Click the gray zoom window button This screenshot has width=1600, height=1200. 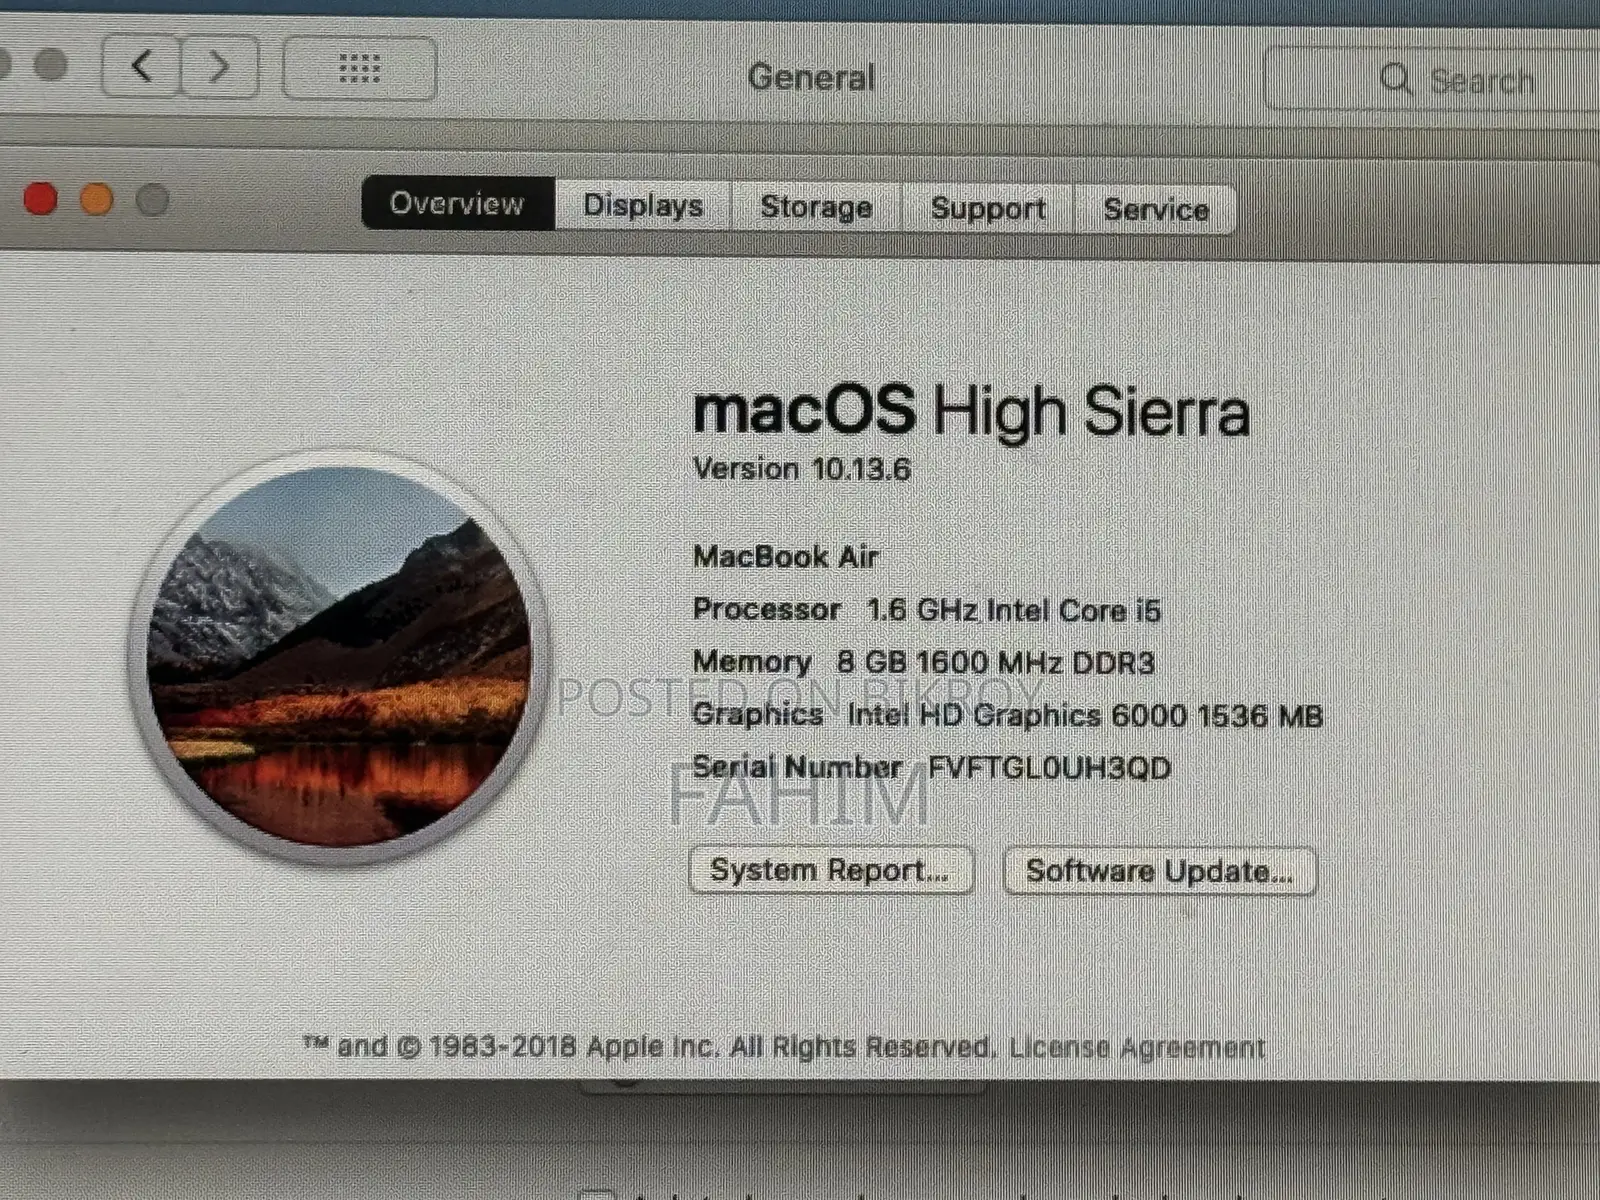(x=152, y=201)
